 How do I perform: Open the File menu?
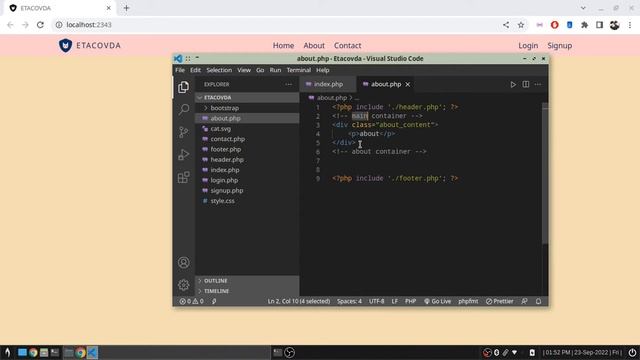point(180,70)
